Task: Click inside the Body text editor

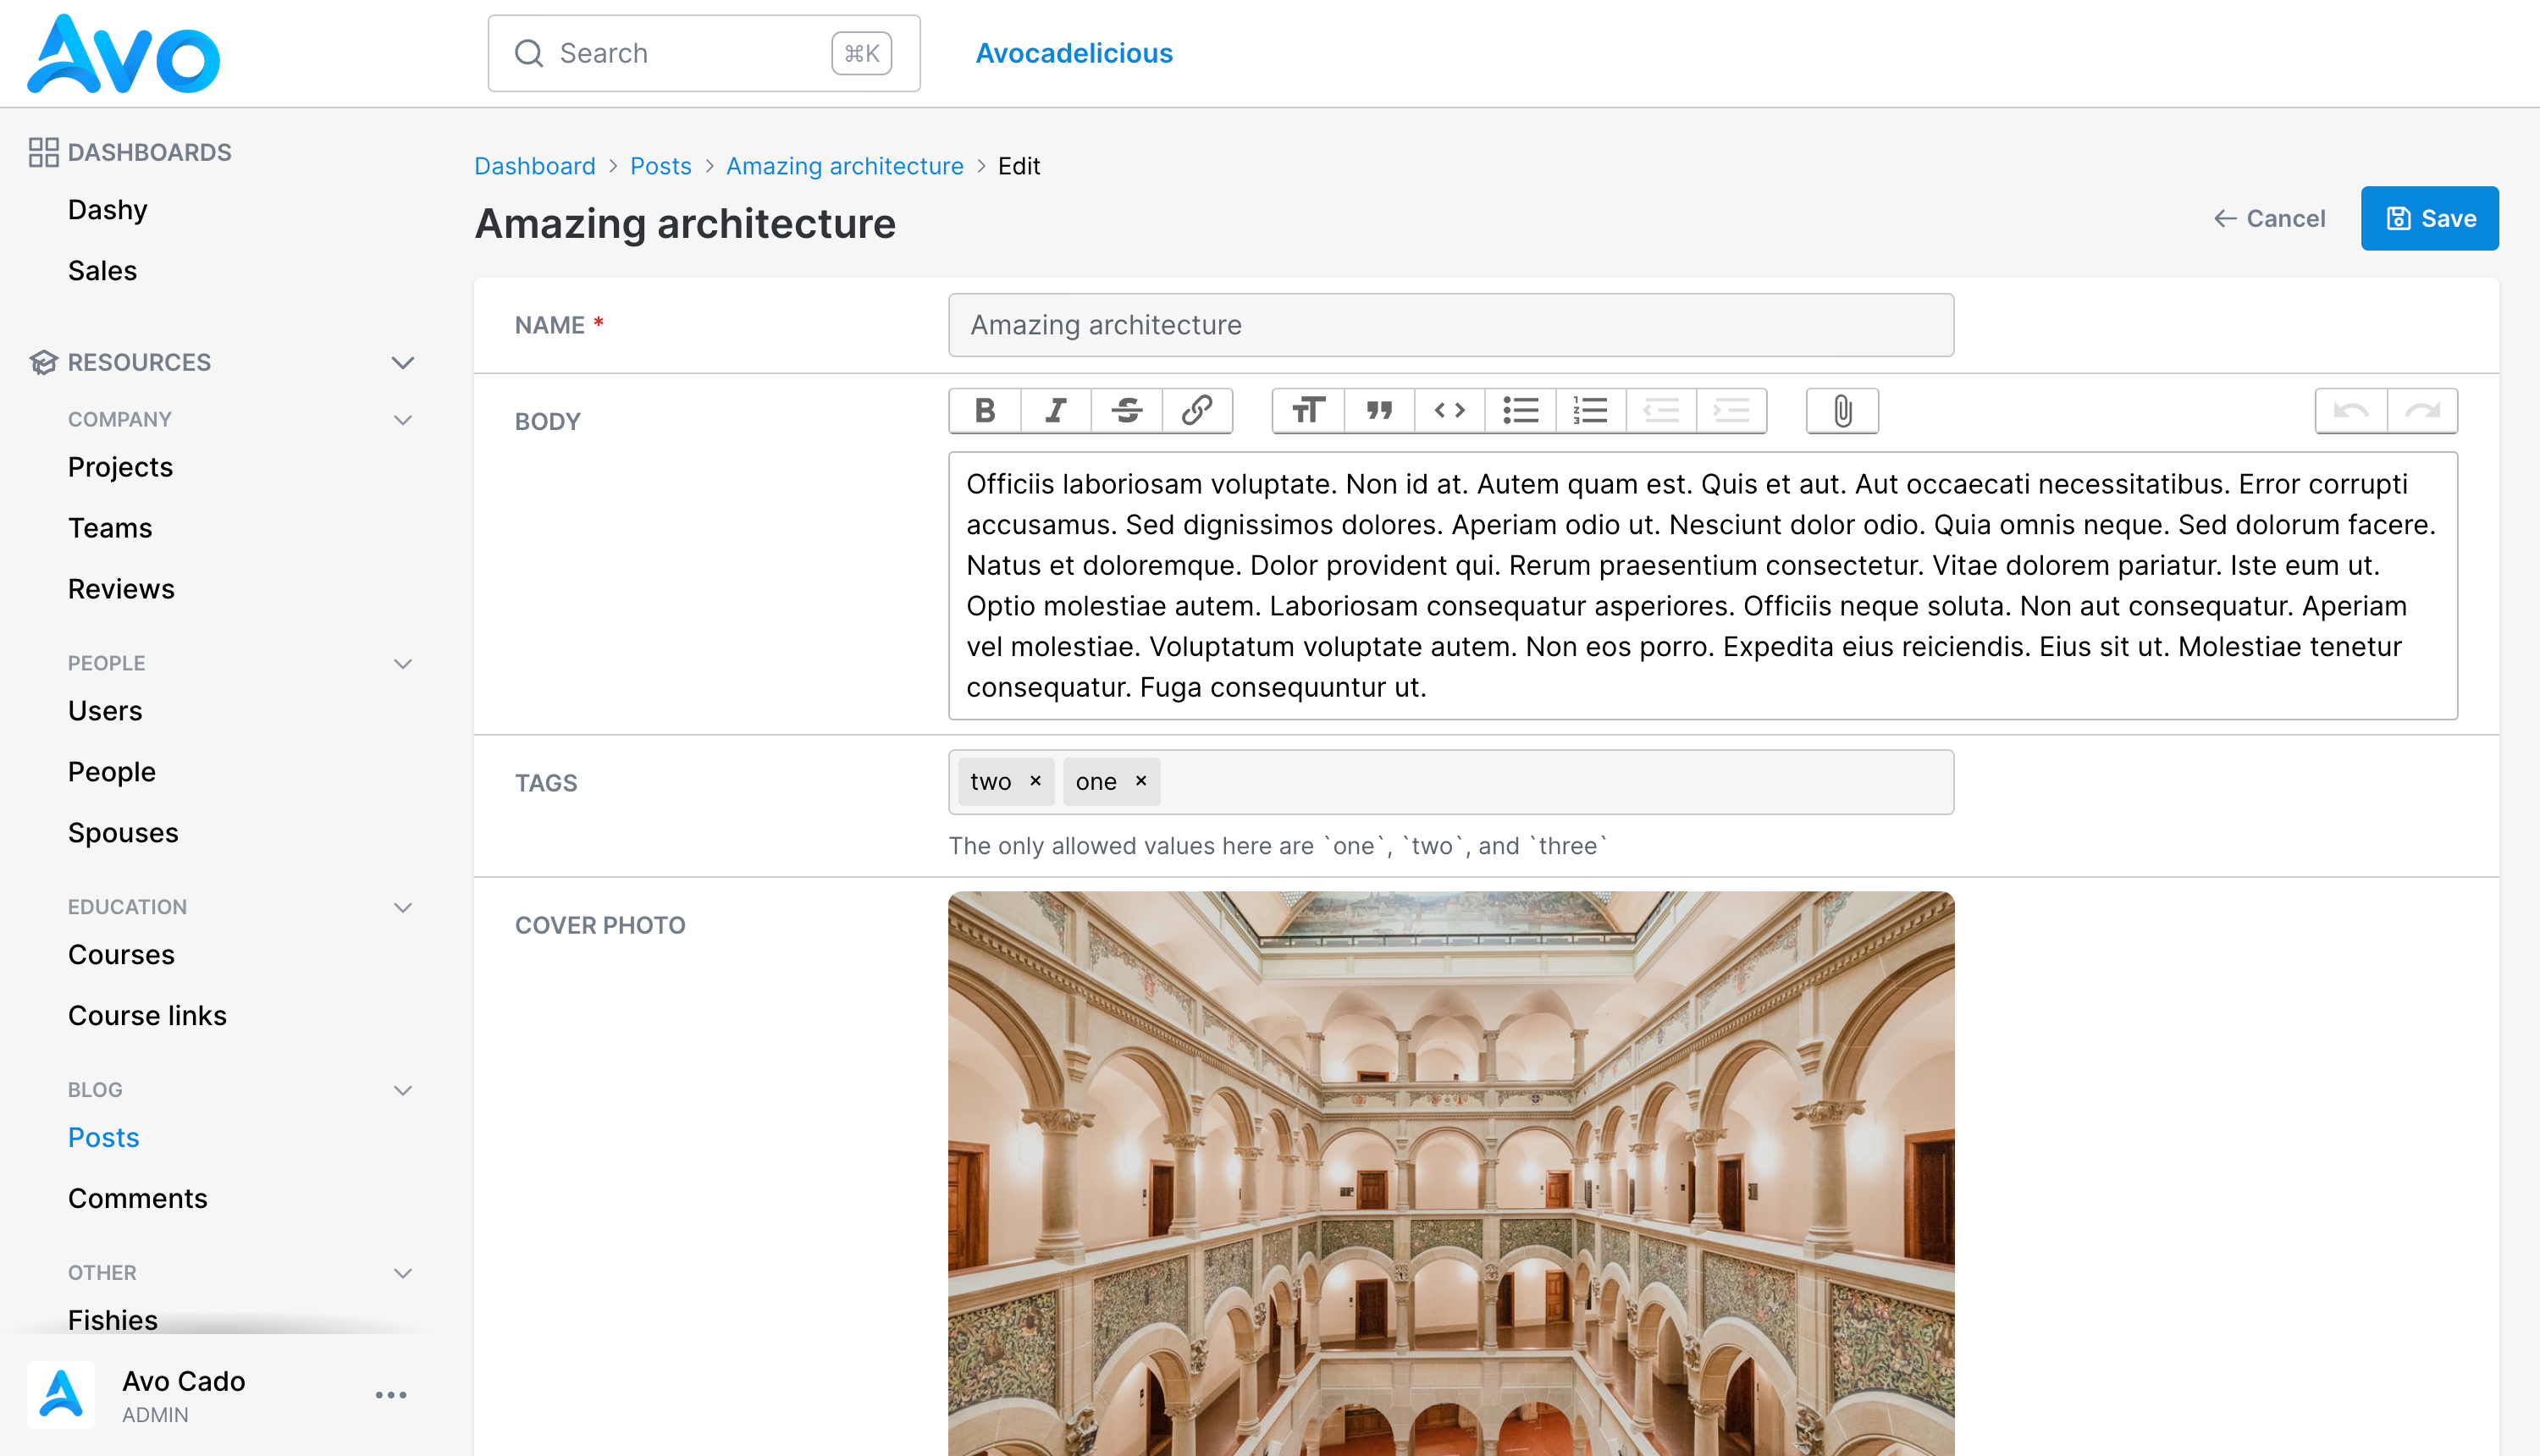Action: tap(1703, 586)
